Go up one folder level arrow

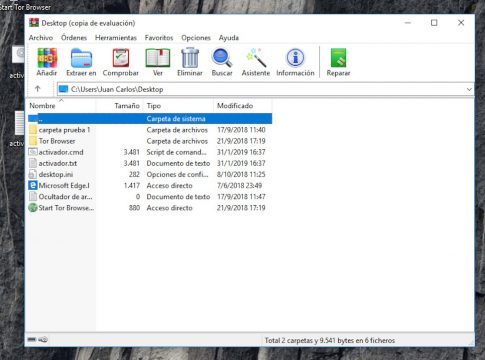(x=38, y=89)
